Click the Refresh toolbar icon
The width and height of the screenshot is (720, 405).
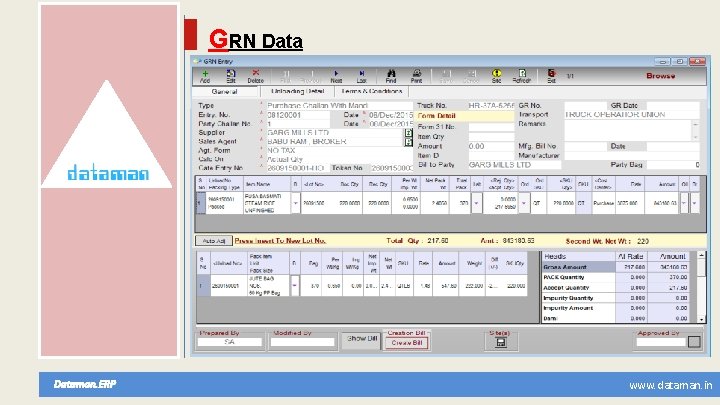click(x=522, y=76)
